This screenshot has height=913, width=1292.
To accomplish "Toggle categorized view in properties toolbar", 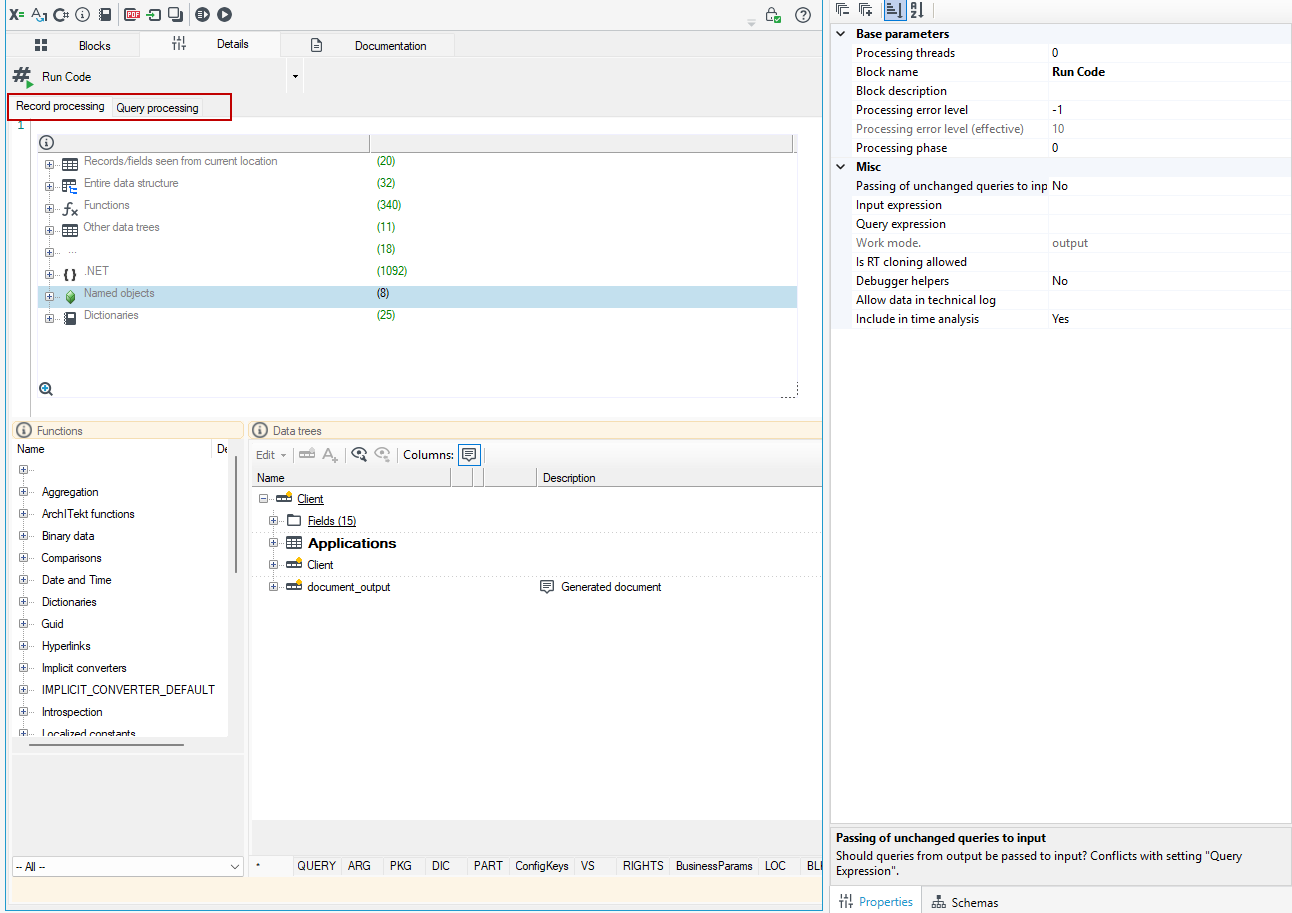I will [894, 10].
